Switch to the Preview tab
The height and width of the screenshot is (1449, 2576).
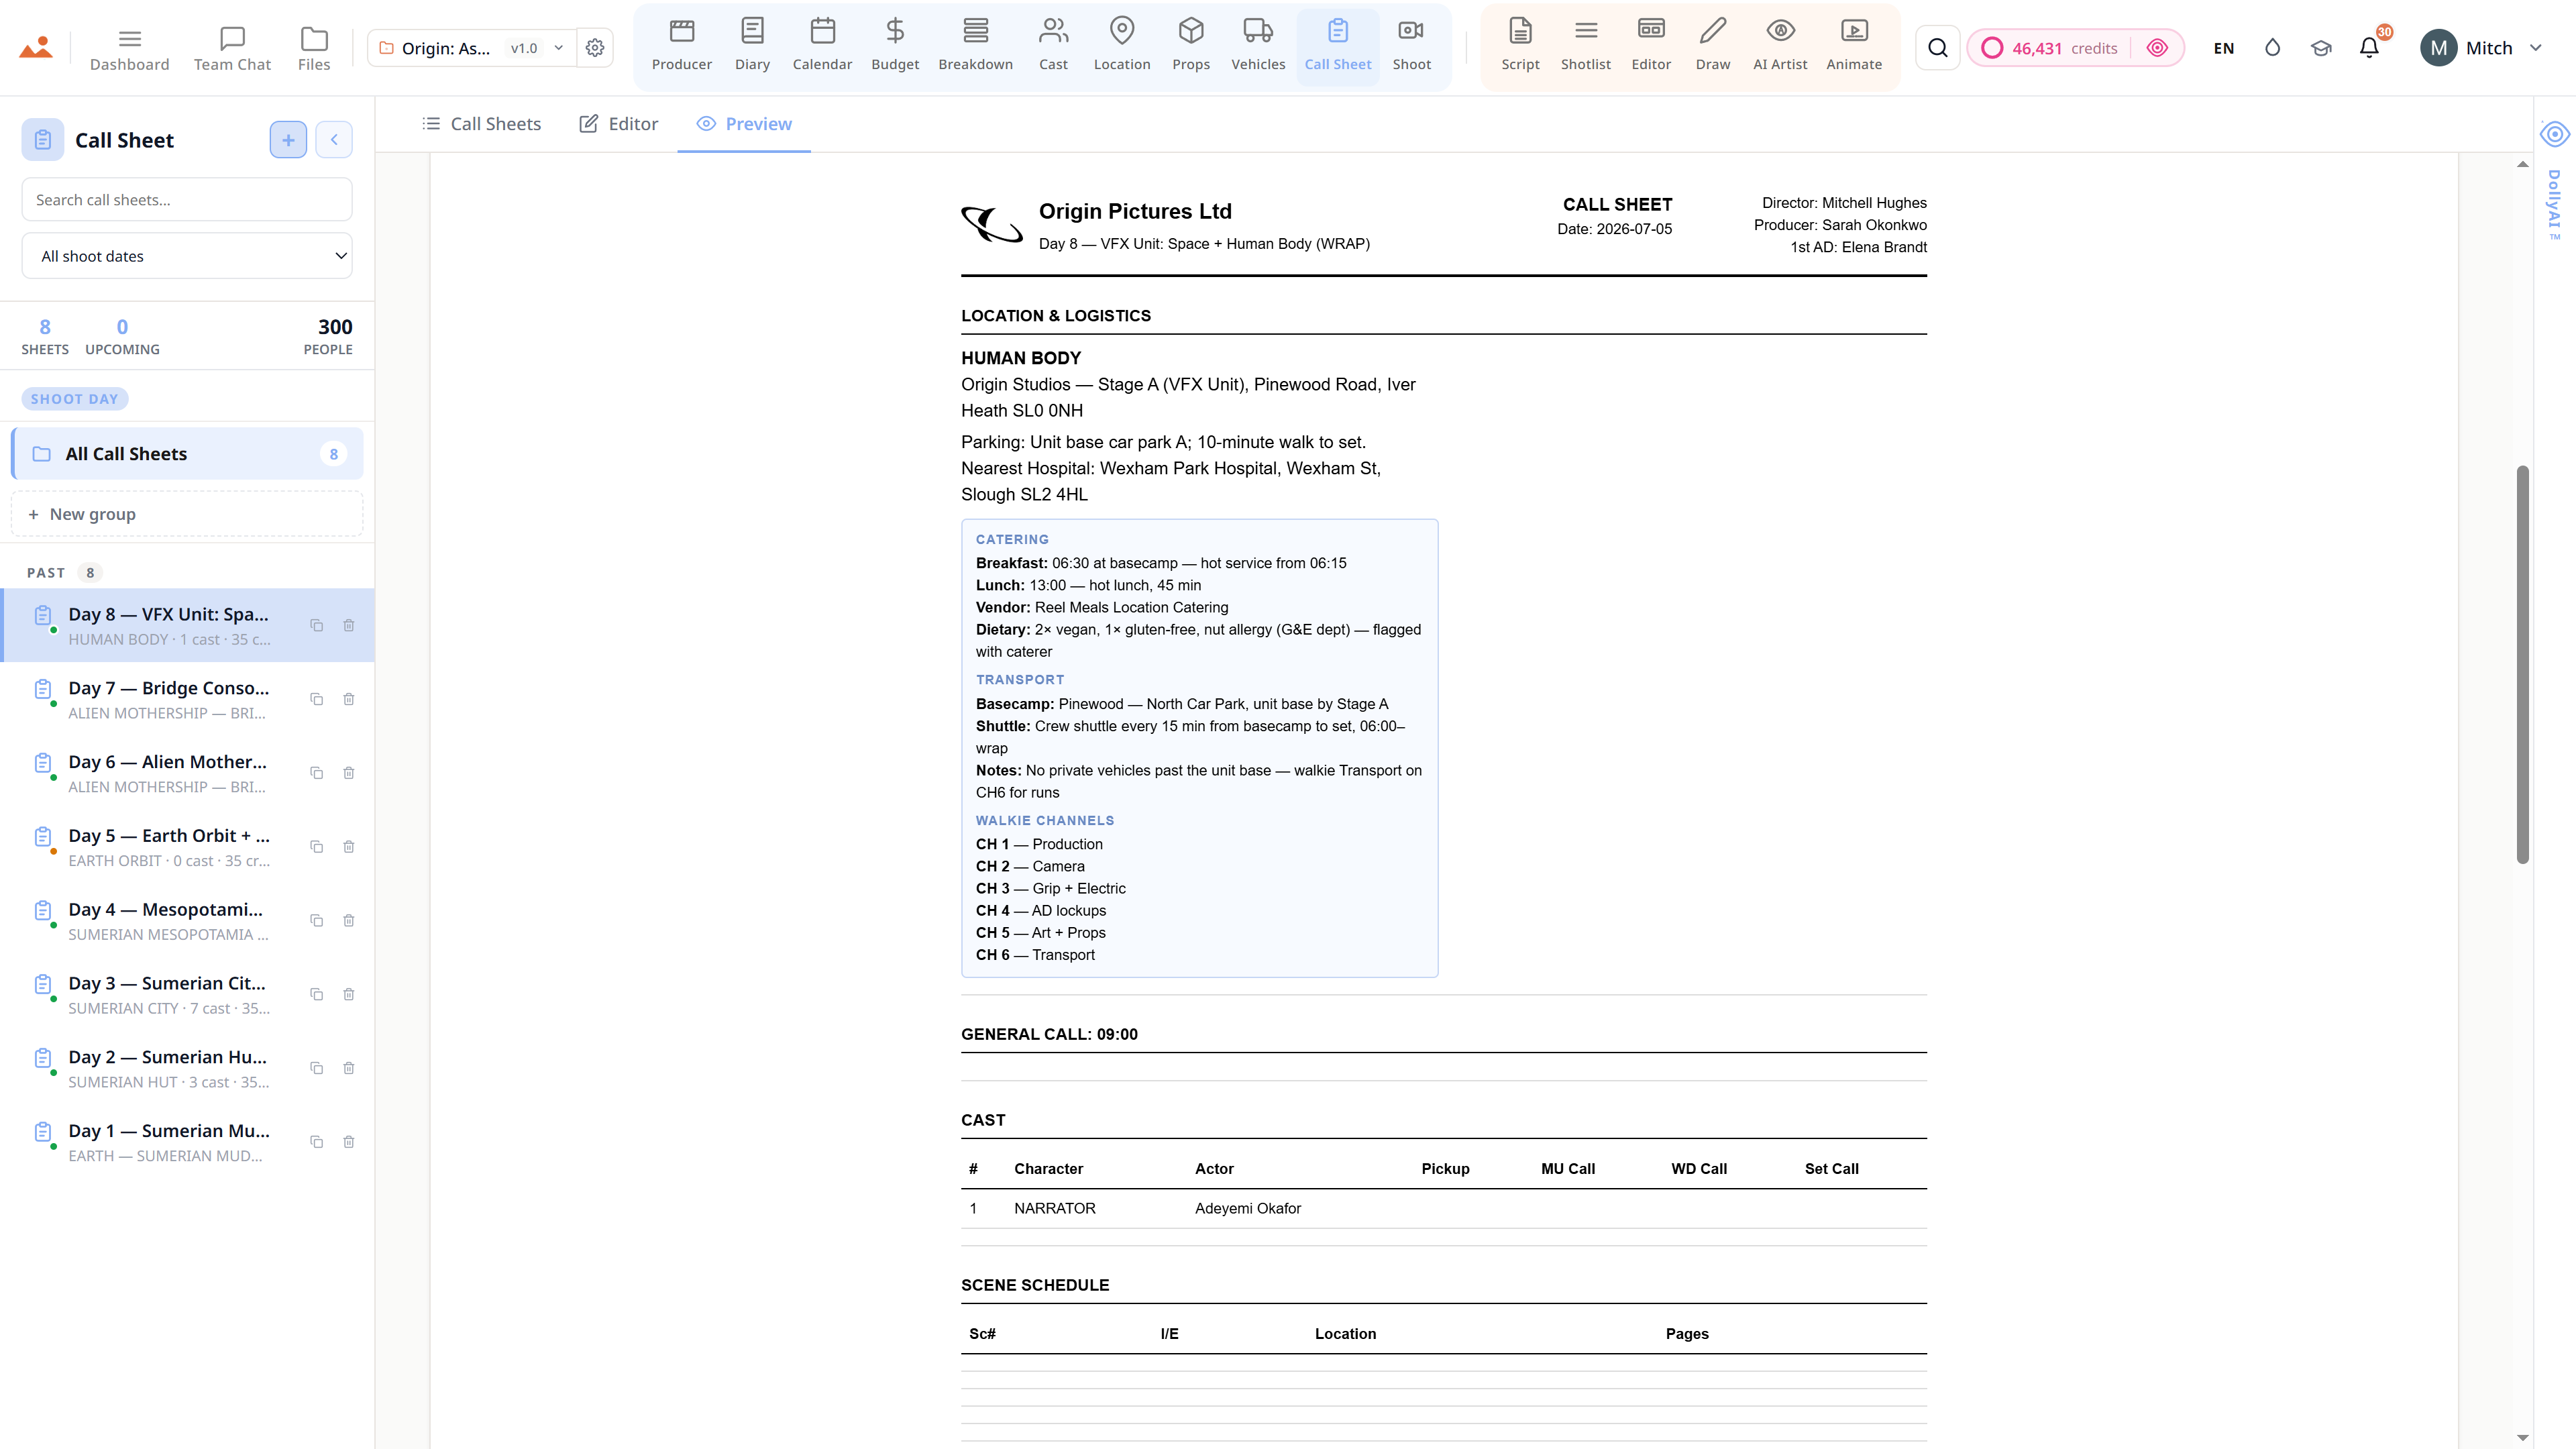click(744, 124)
